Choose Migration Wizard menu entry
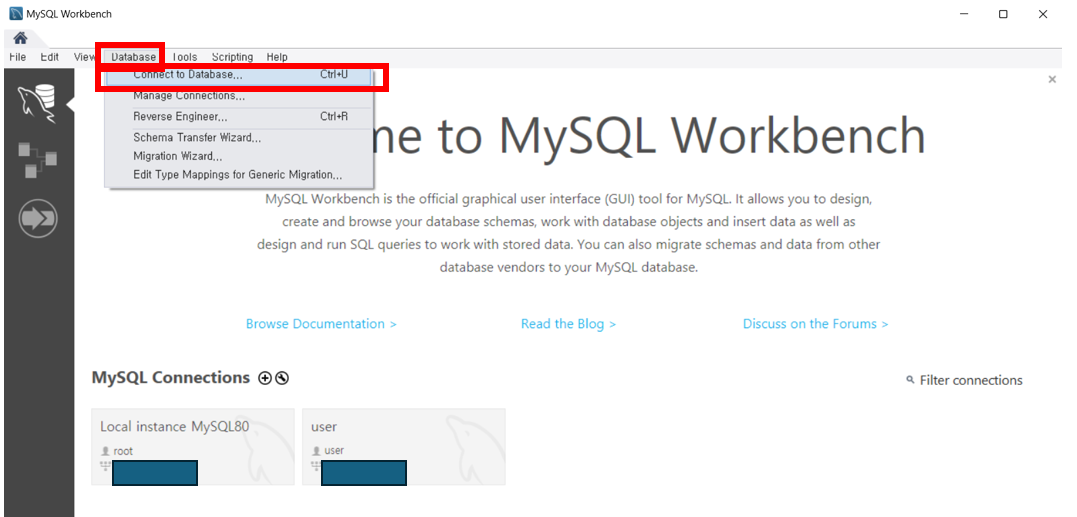Screen dimensions: 1077x517 239,156
